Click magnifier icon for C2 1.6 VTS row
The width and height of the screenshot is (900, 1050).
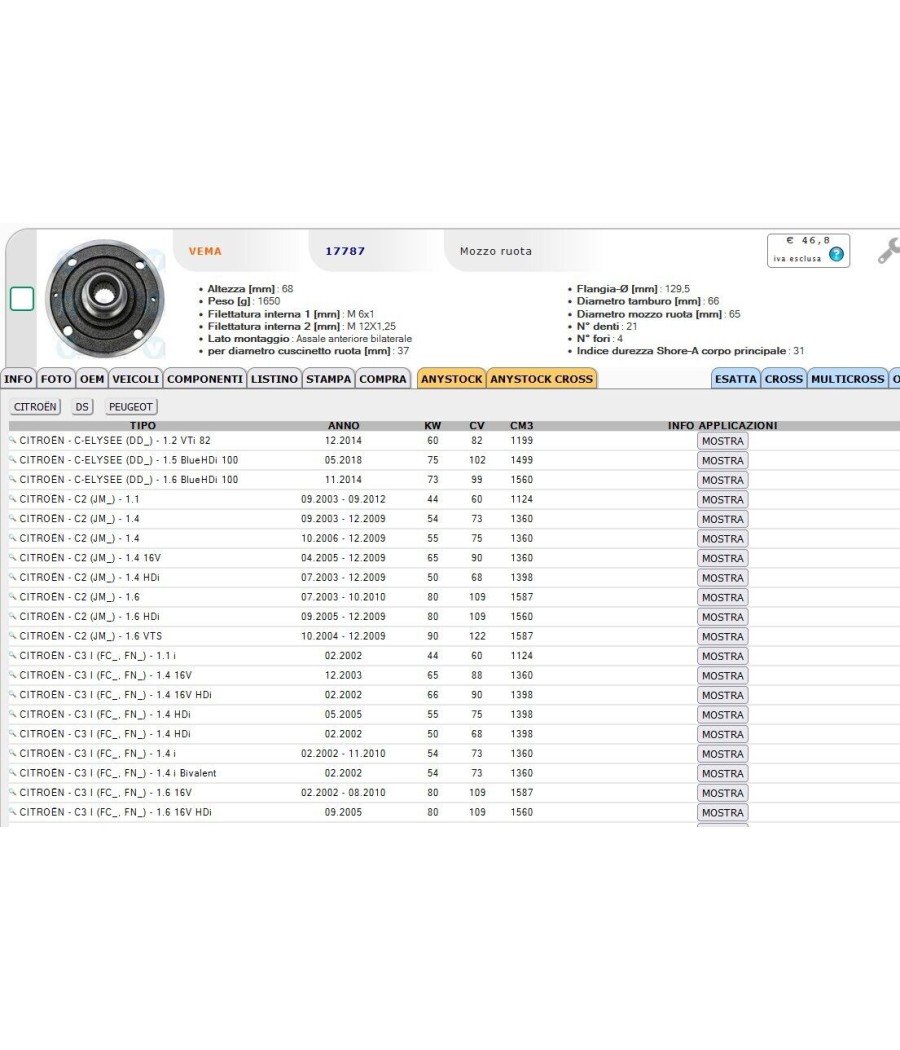12,635
